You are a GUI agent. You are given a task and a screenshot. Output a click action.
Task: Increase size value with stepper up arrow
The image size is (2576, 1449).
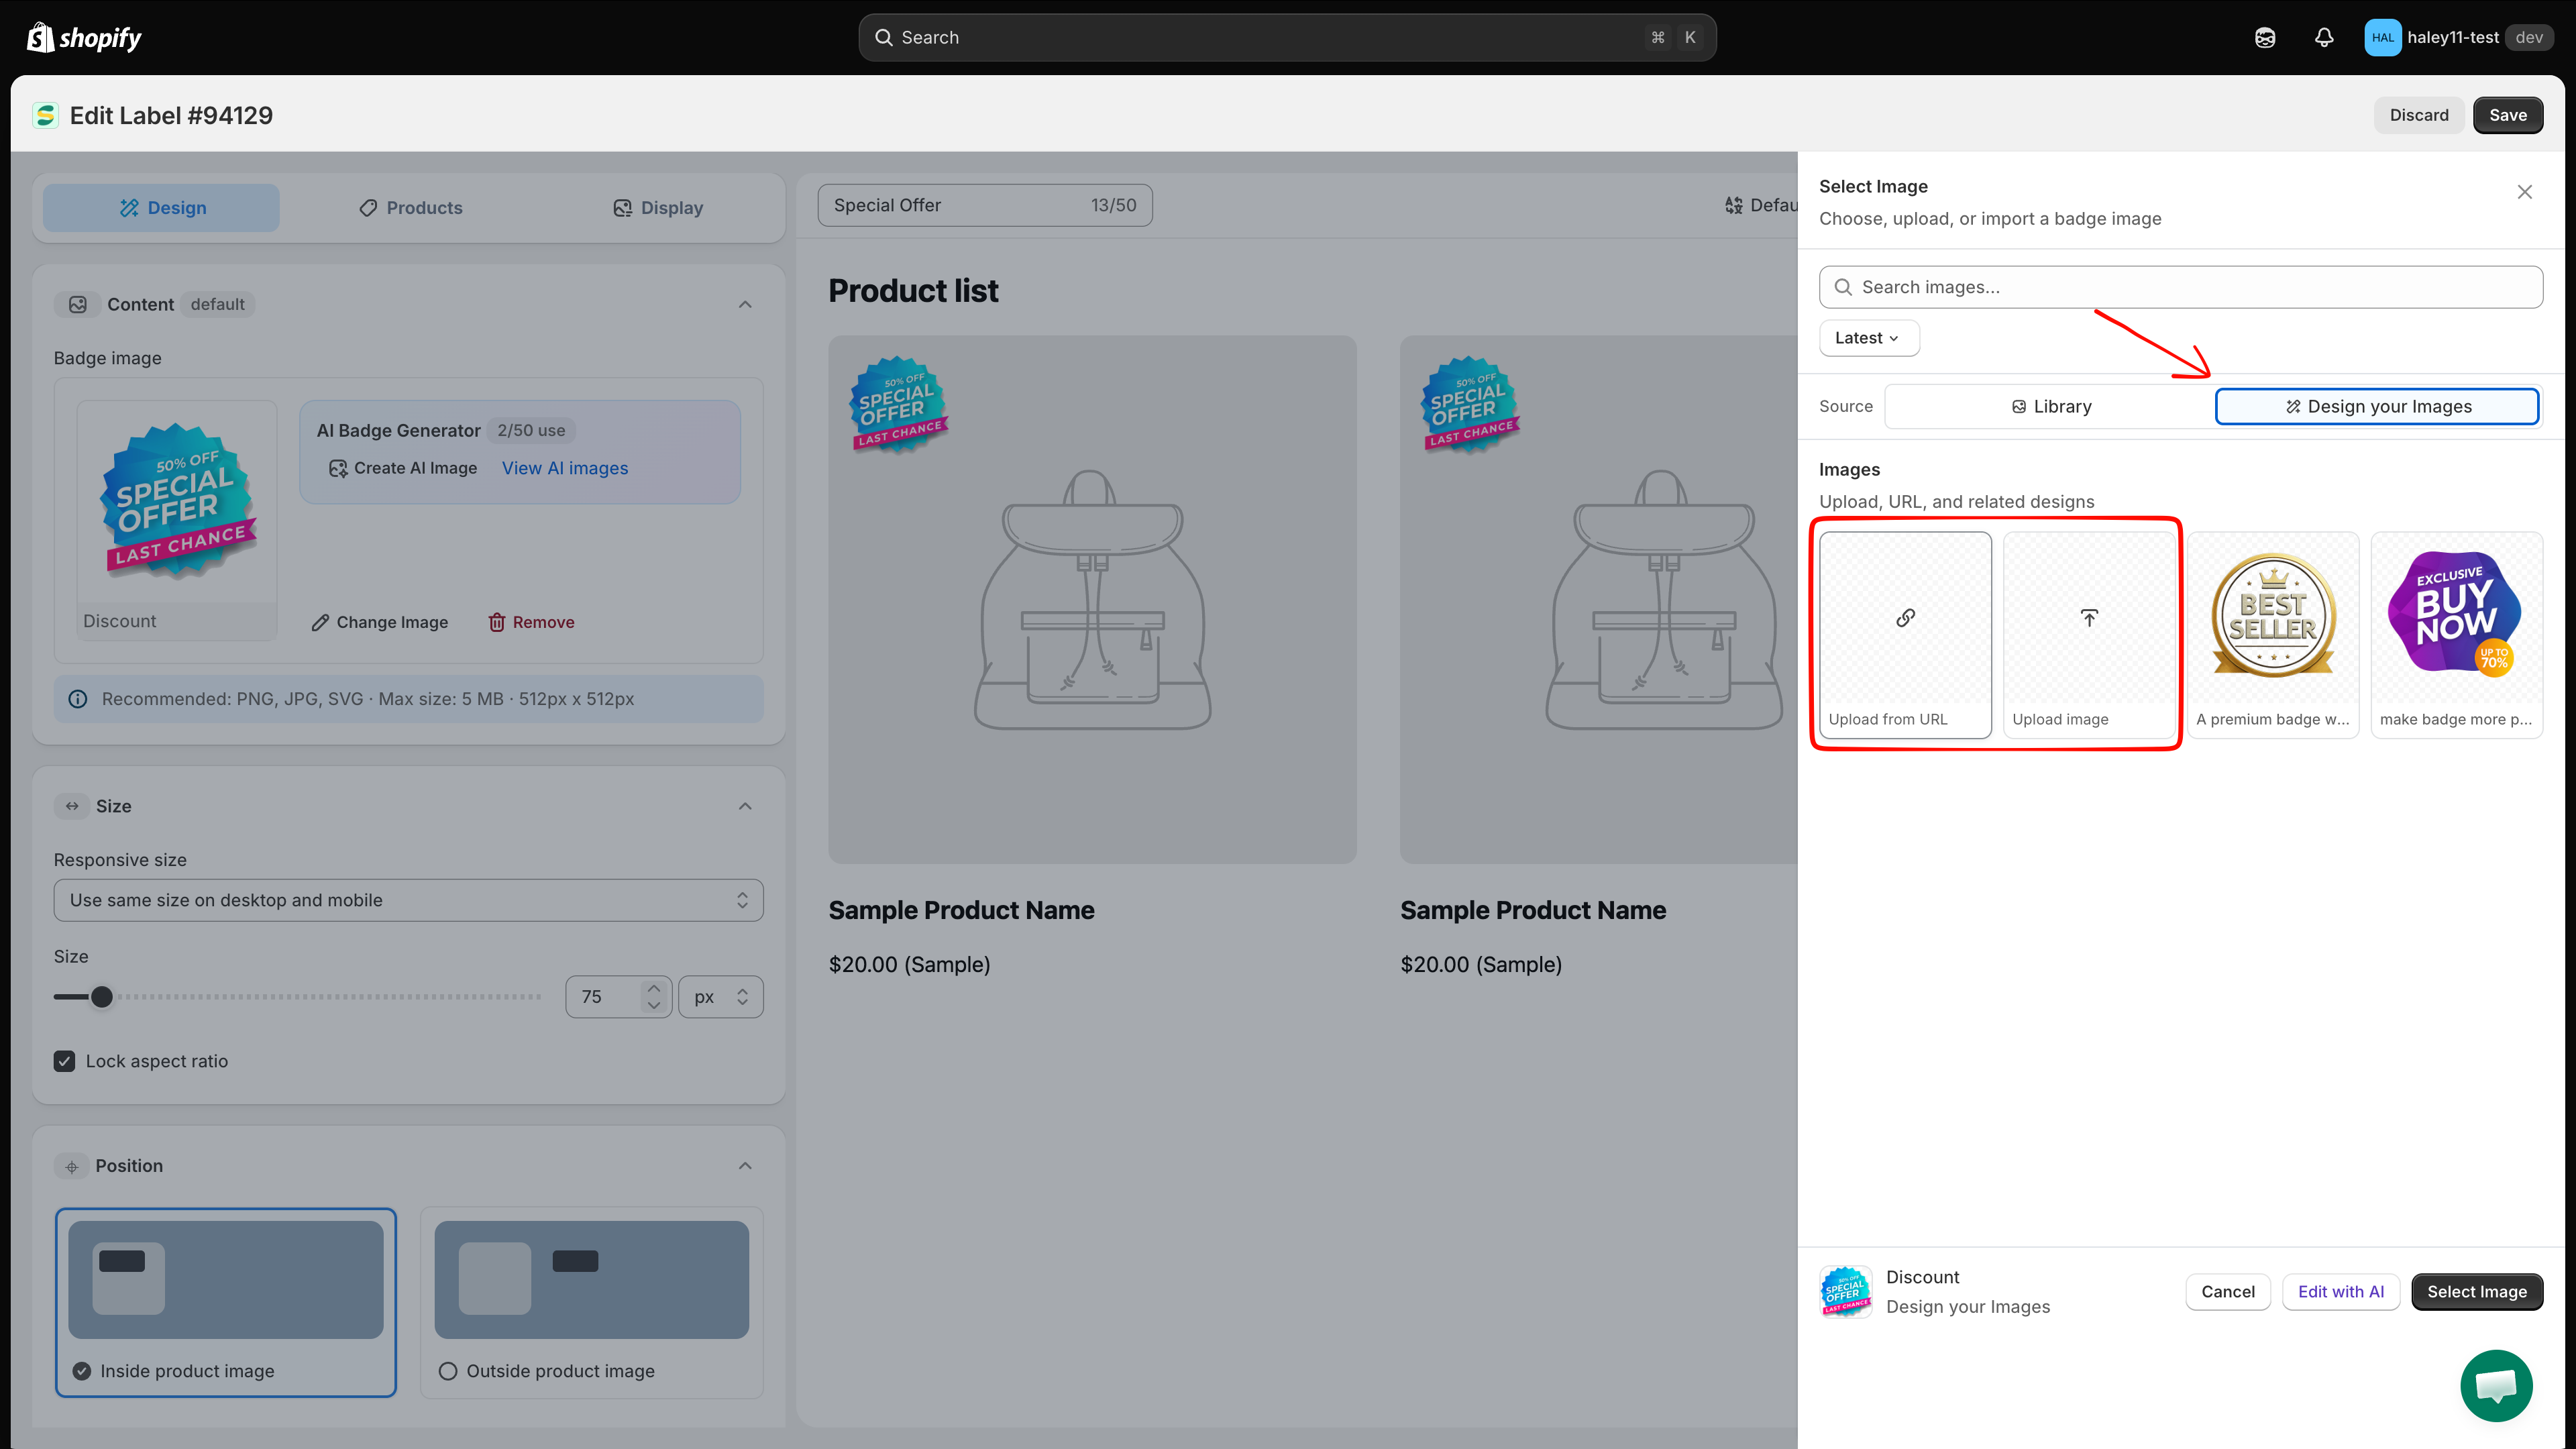point(653,988)
